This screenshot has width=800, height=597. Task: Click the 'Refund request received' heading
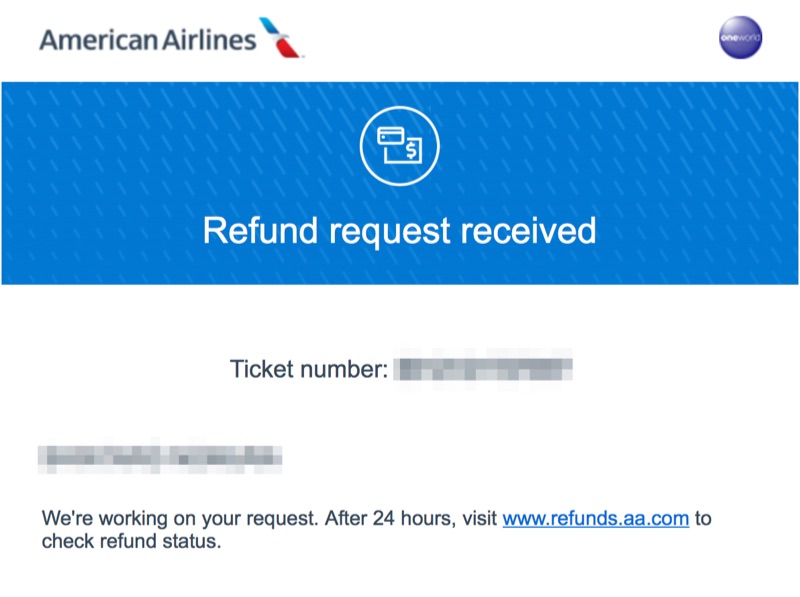(x=399, y=230)
